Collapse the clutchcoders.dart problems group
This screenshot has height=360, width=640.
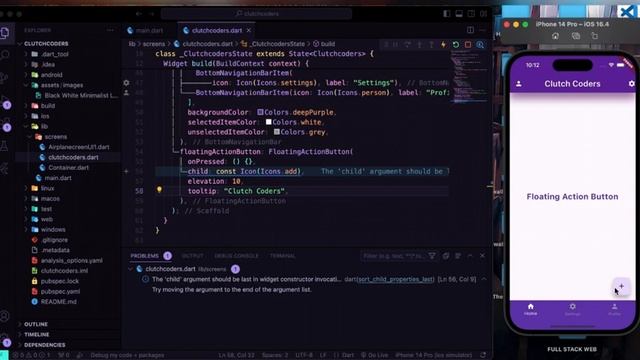pyautogui.click(x=130, y=269)
